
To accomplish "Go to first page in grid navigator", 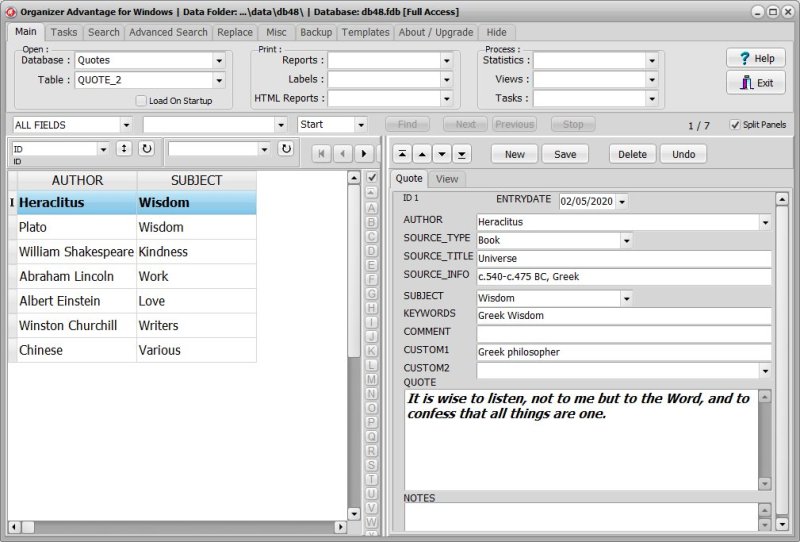I will [321, 154].
